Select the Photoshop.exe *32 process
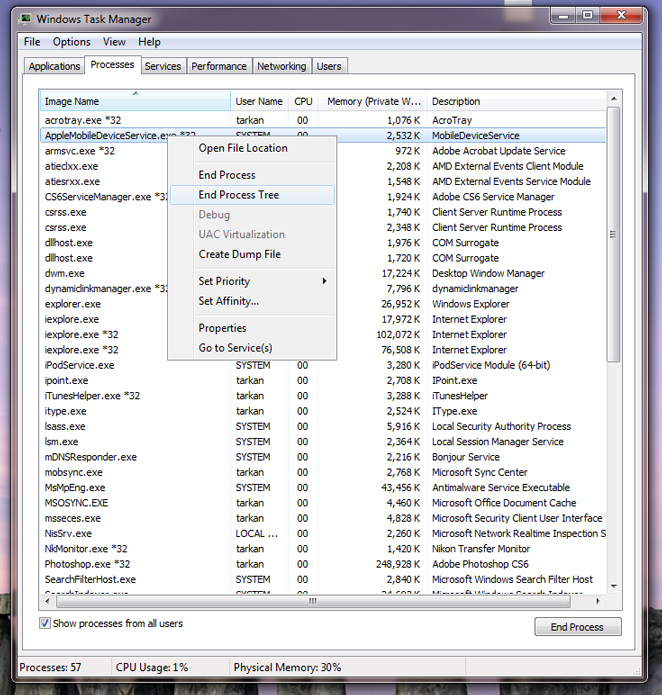Viewport: 662px width, 695px height. 323,564
